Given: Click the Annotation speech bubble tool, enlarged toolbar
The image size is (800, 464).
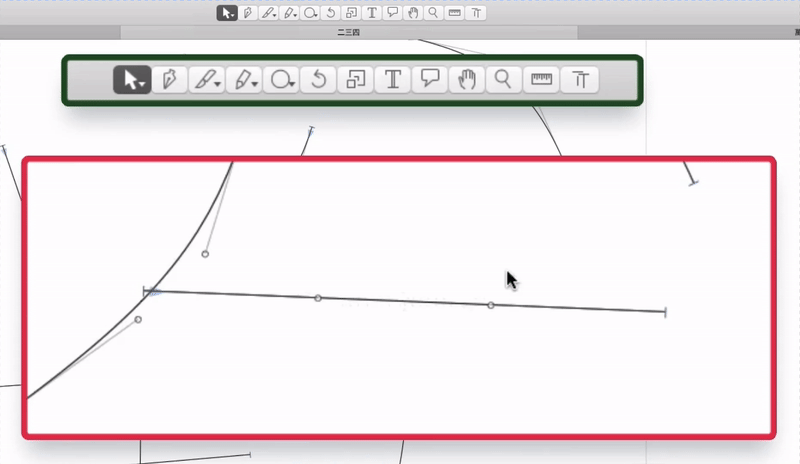Looking at the screenshot, I should 430,80.
